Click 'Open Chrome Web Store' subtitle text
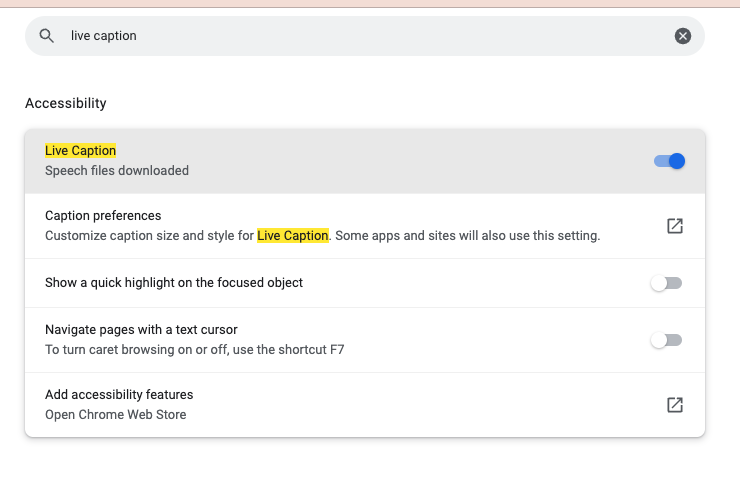The height and width of the screenshot is (480, 740). click(116, 414)
